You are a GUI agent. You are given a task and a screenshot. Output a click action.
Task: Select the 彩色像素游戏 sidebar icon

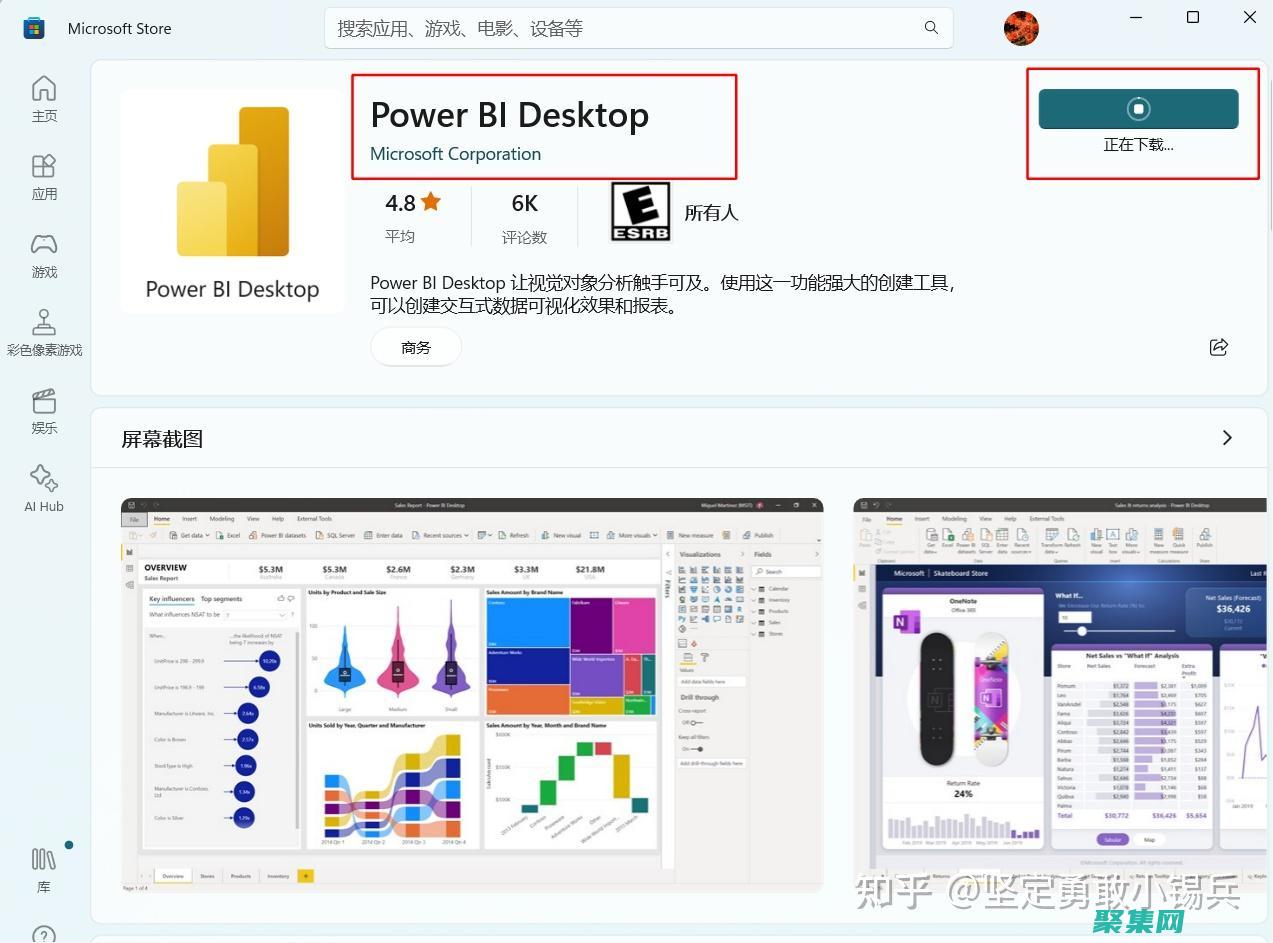point(44,330)
